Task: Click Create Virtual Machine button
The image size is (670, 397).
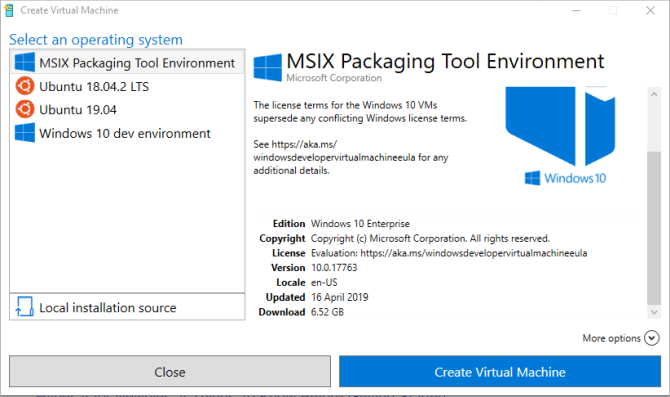Action: (500, 371)
